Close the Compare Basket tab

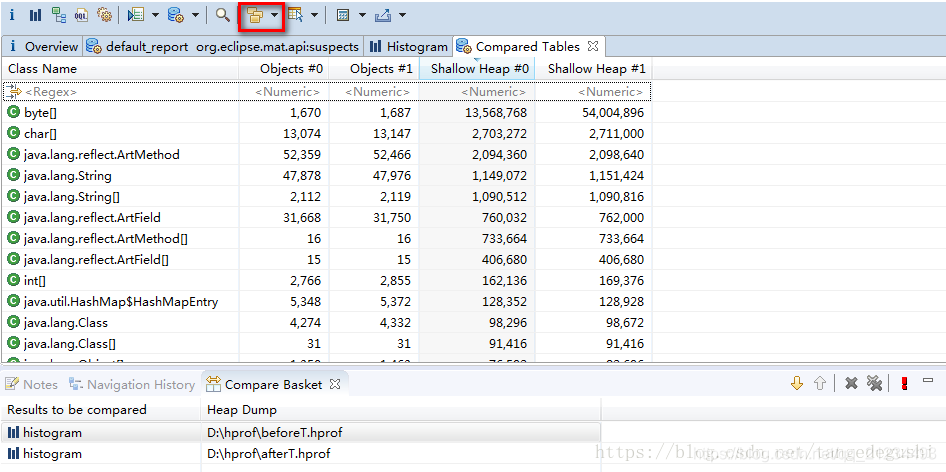(x=336, y=384)
